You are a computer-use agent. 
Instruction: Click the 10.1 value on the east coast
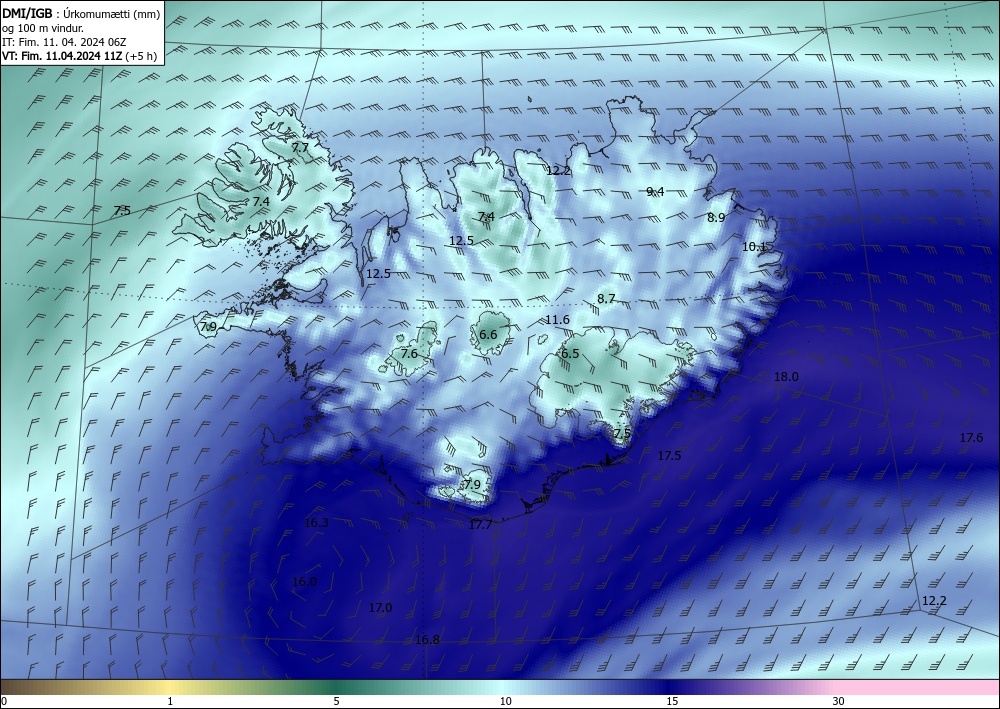754,246
